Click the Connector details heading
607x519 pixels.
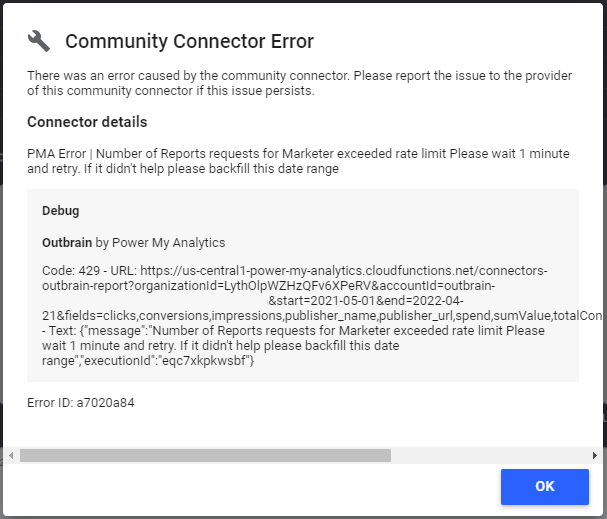[87, 122]
